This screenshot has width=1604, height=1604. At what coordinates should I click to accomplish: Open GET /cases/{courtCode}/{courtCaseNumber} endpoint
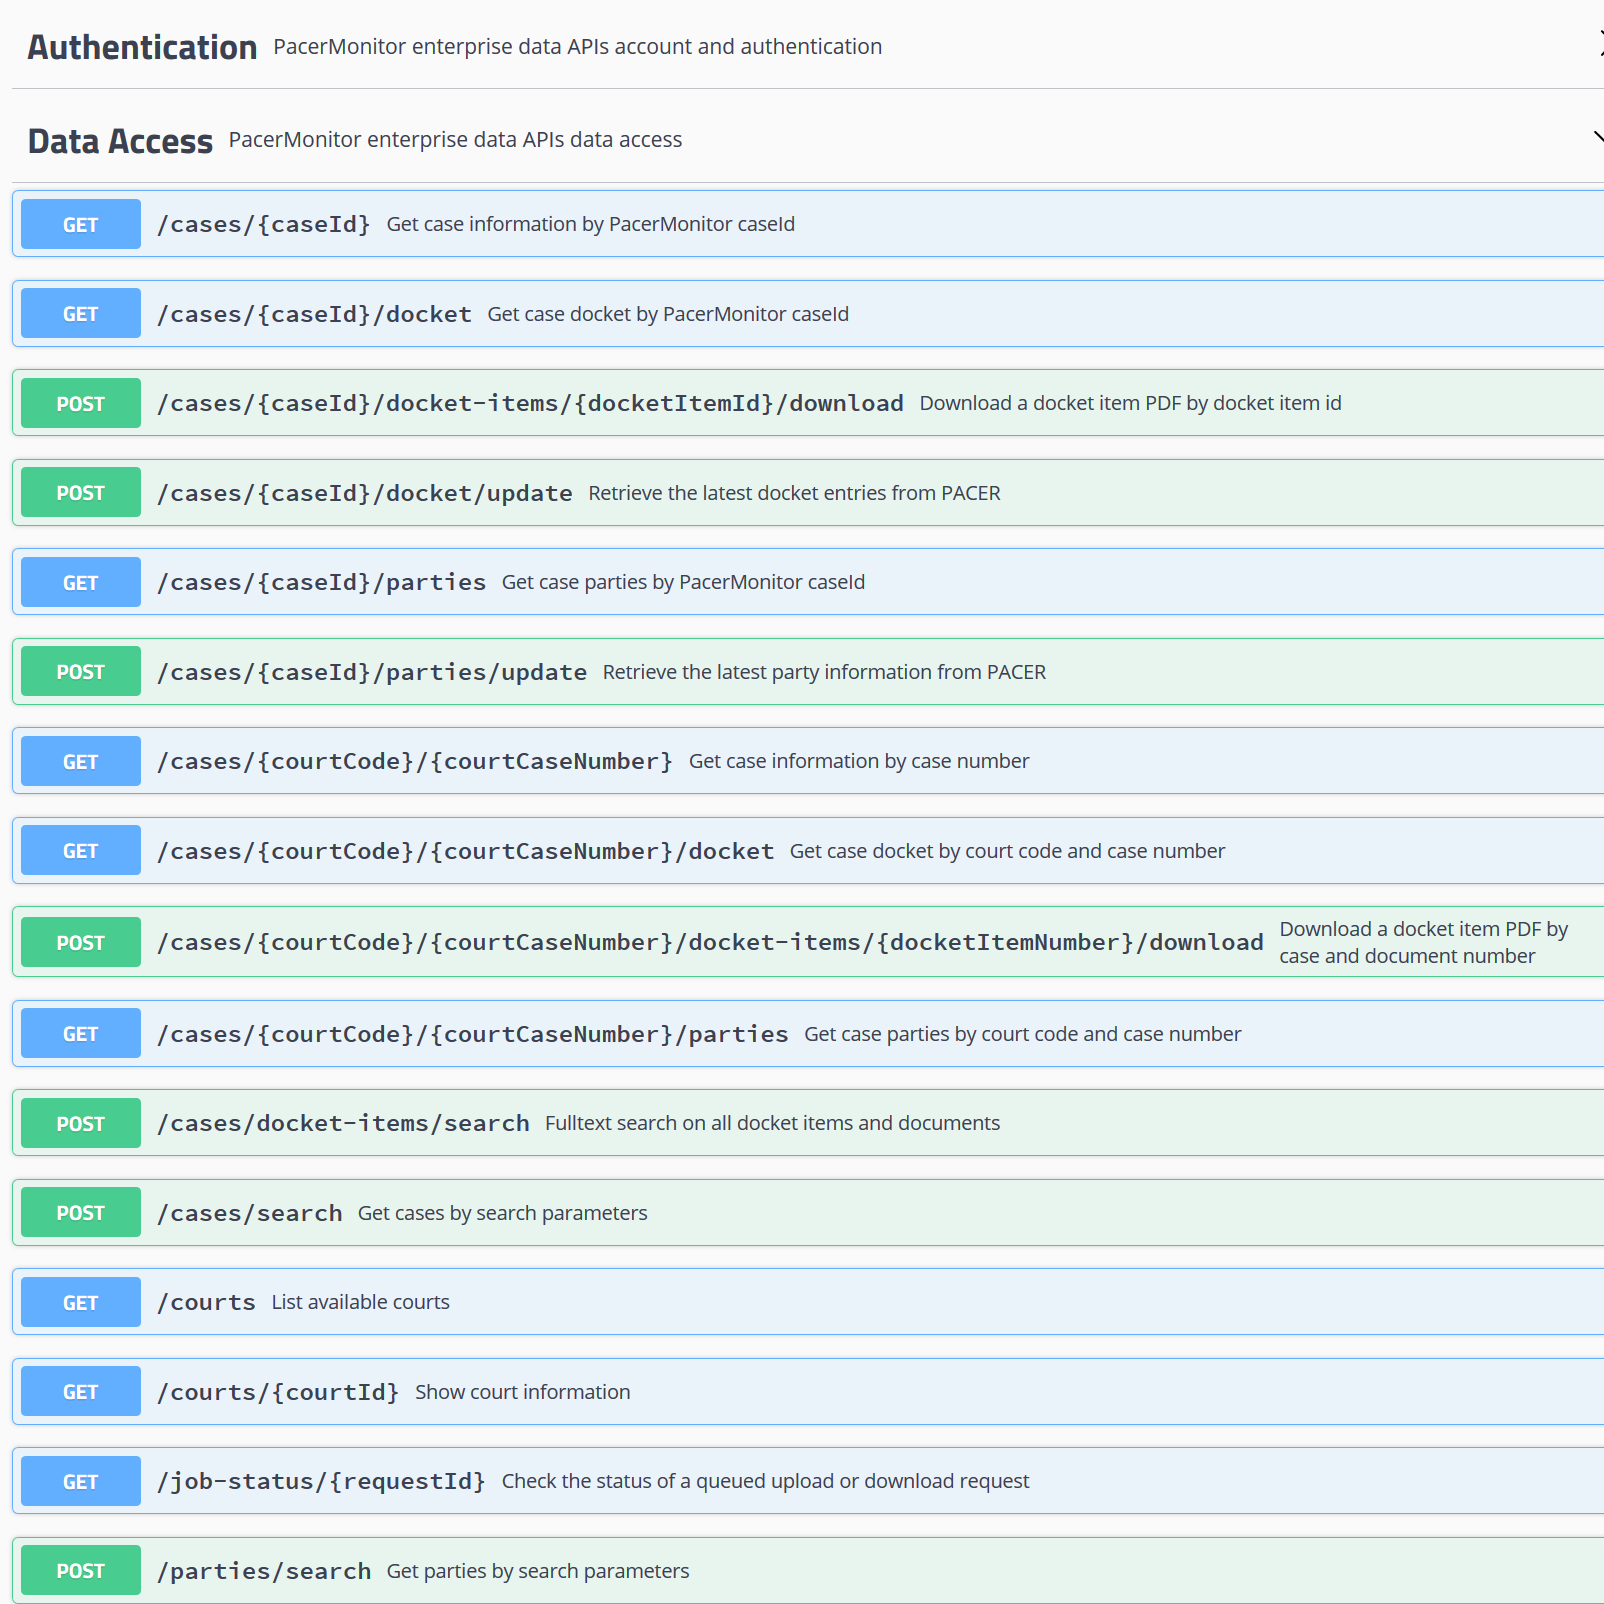pos(808,761)
